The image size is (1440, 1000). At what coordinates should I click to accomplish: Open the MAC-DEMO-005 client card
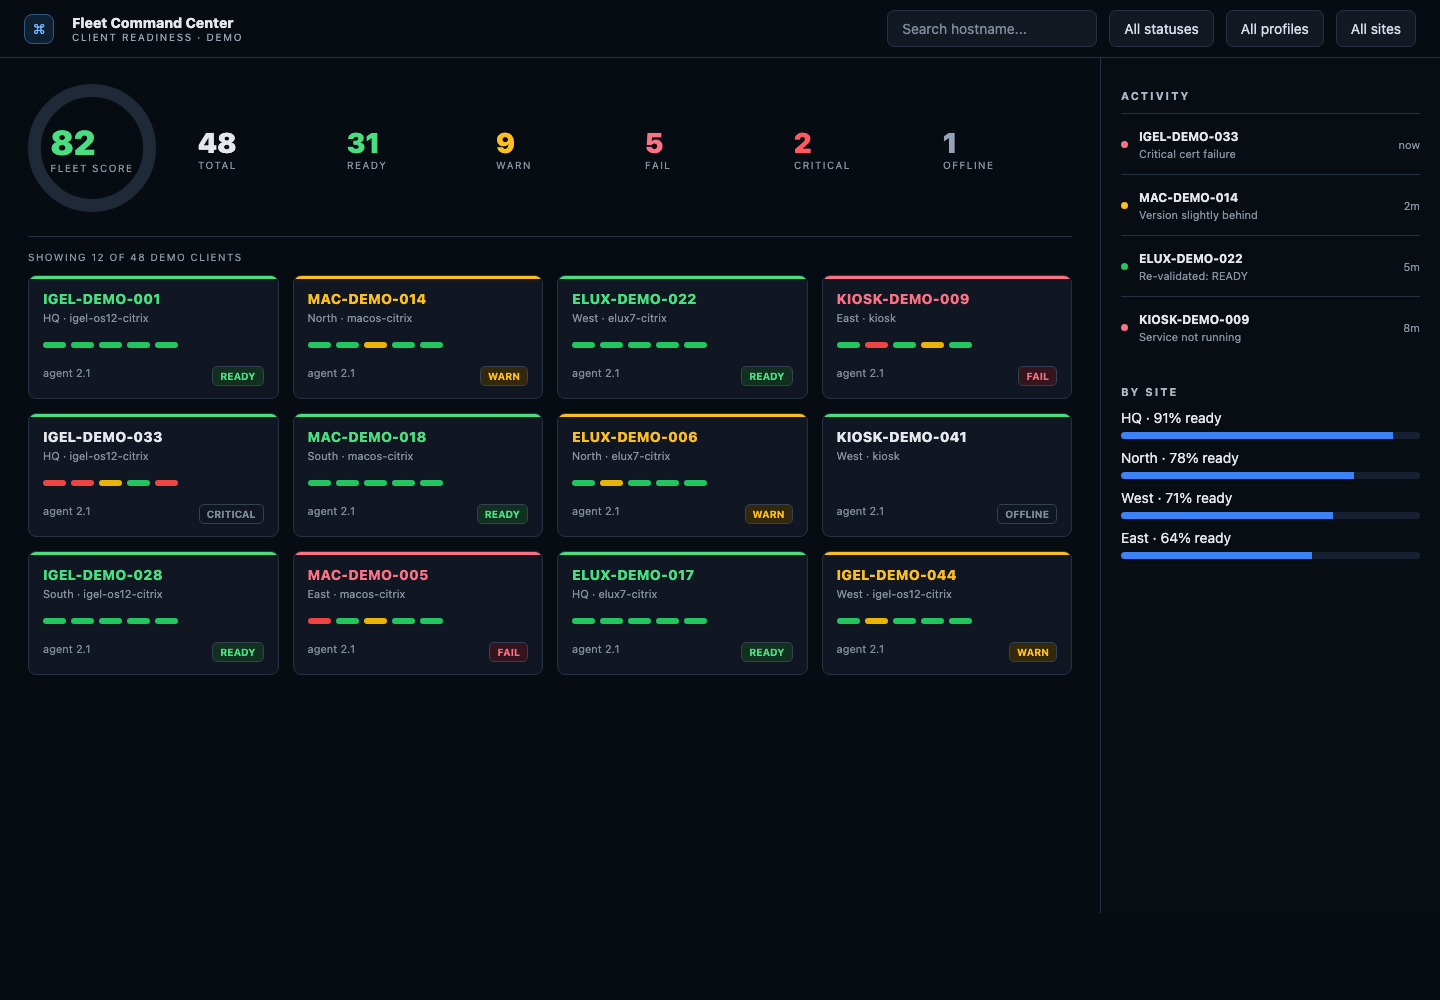[418, 613]
